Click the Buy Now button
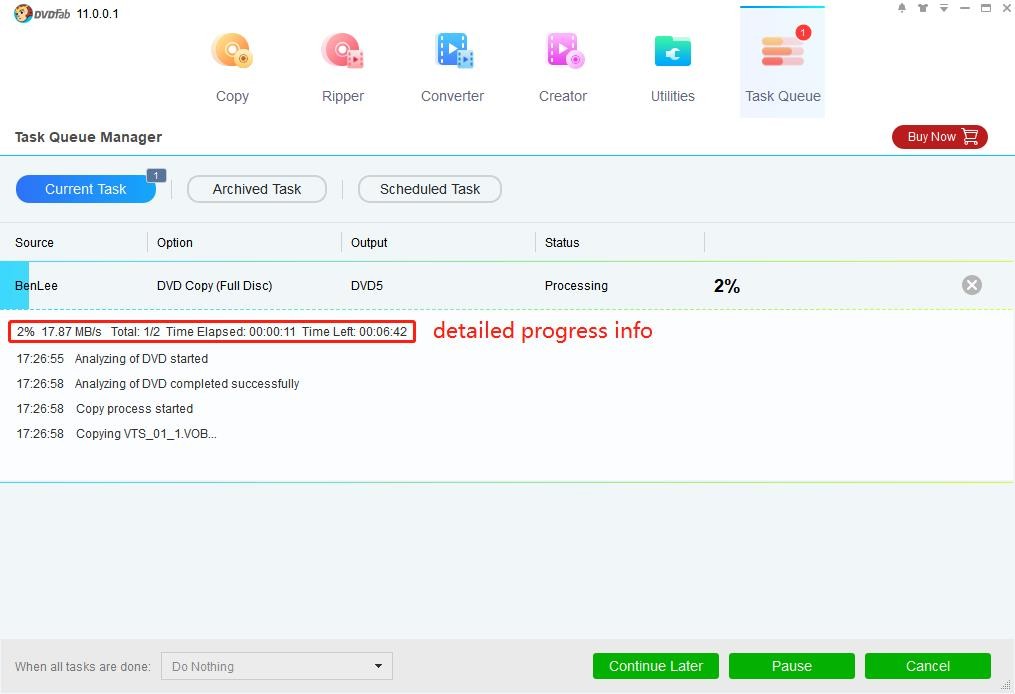The image size is (1015, 694). [x=939, y=137]
